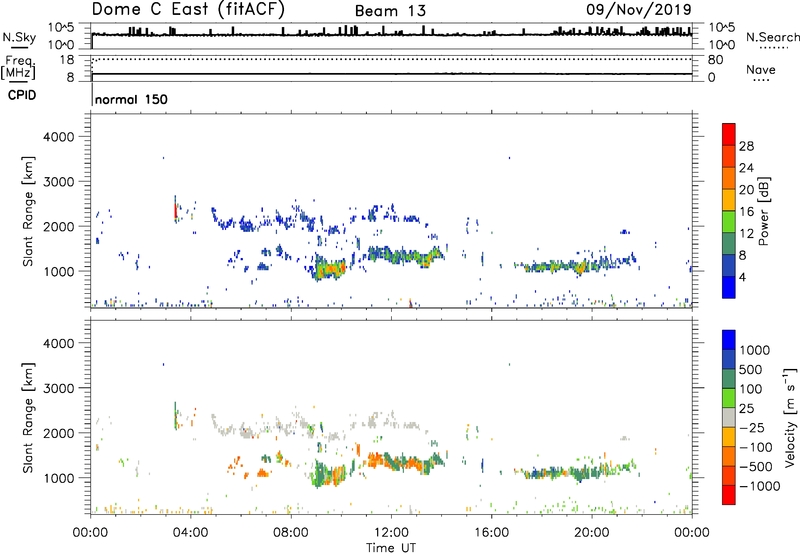This screenshot has height=554, width=800.
Task: Click the blue bottom of the Power colorbar
Action: (x=729, y=287)
